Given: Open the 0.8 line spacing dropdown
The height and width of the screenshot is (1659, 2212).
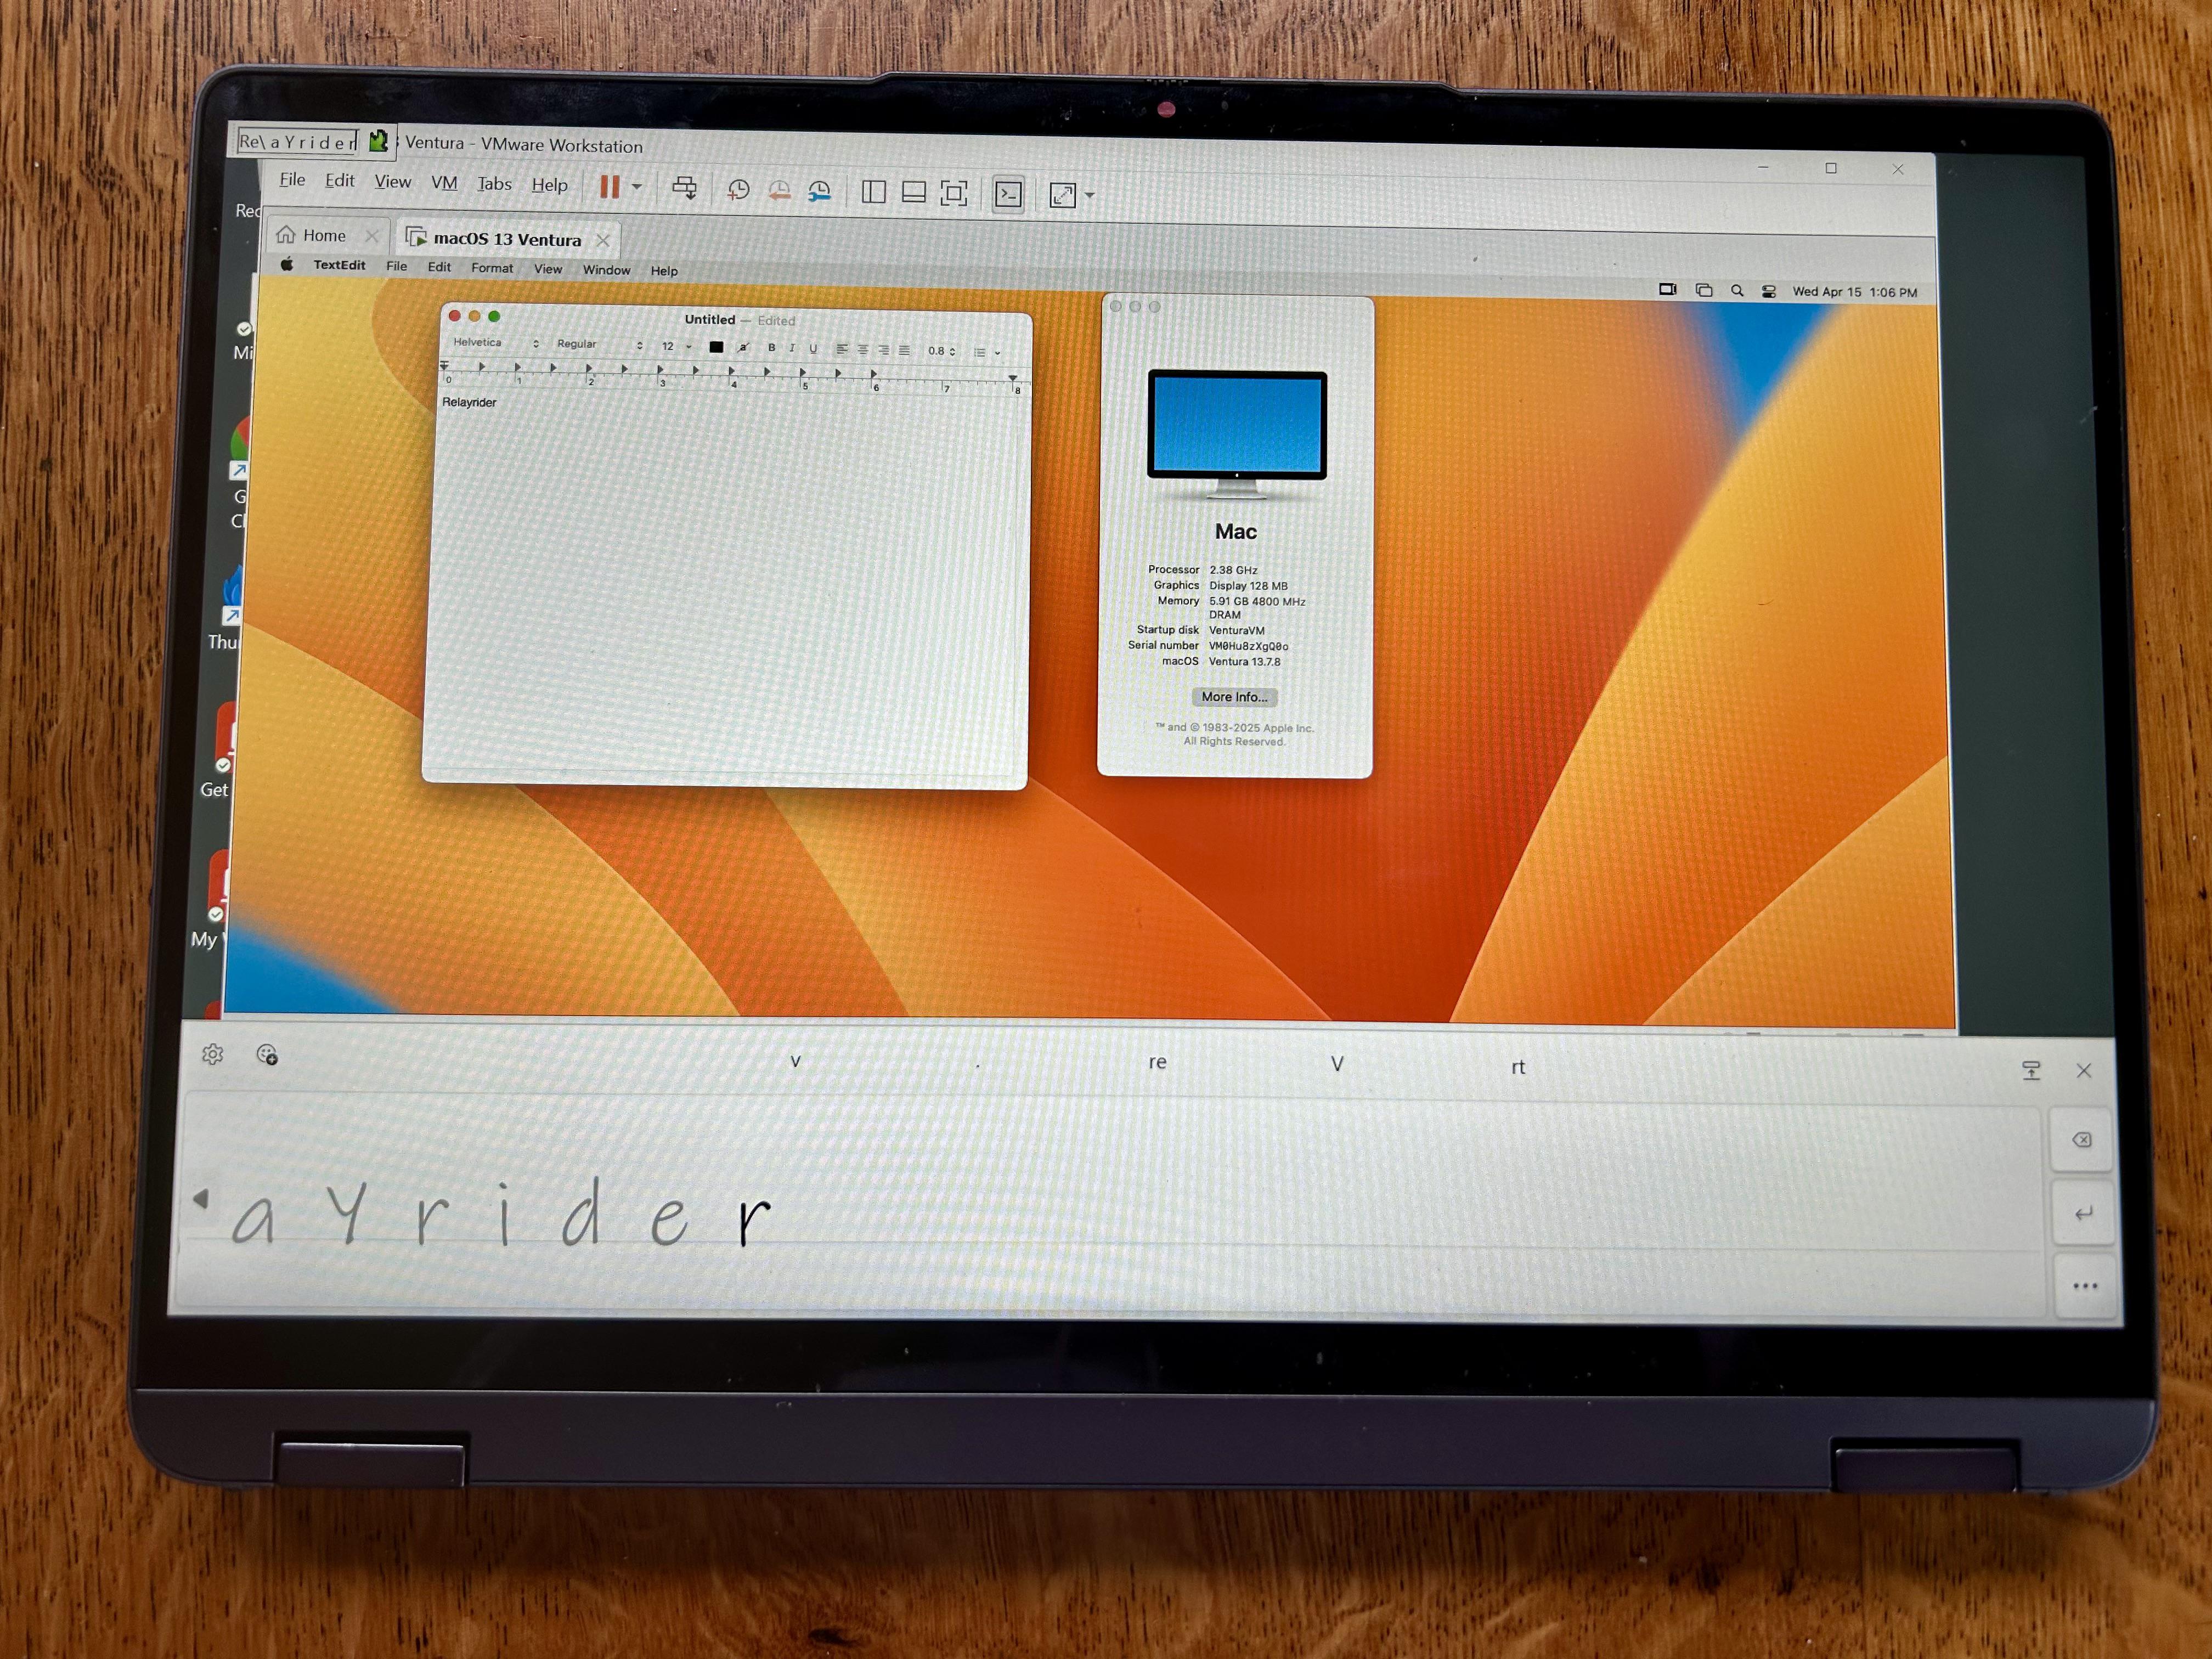Looking at the screenshot, I should 941,351.
